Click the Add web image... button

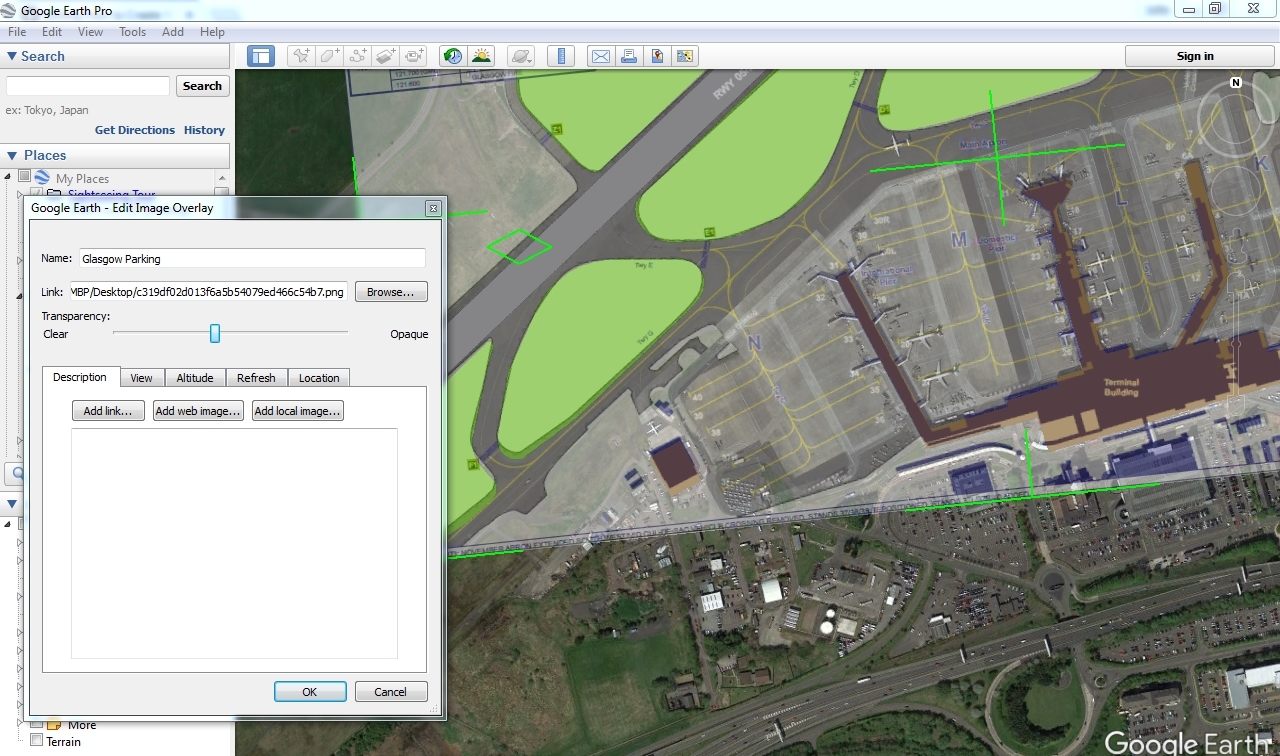point(198,411)
